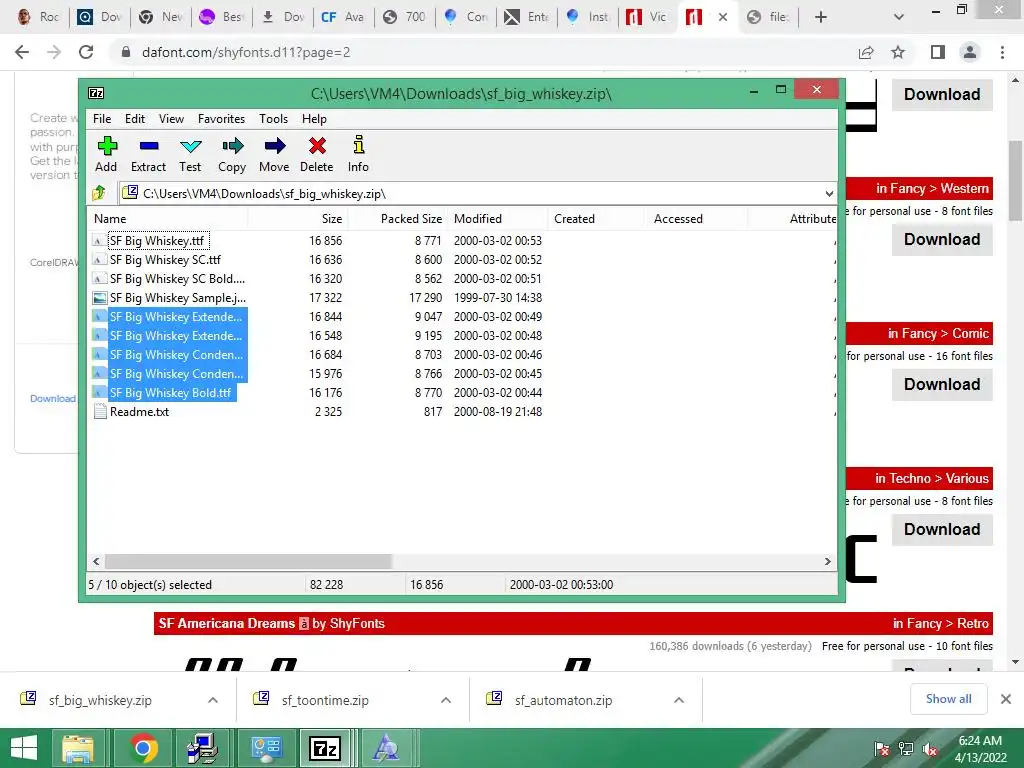Reload the dafont page
Image resolution: width=1024 pixels, height=768 pixels.
pyautogui.click(x=86, y=52)
